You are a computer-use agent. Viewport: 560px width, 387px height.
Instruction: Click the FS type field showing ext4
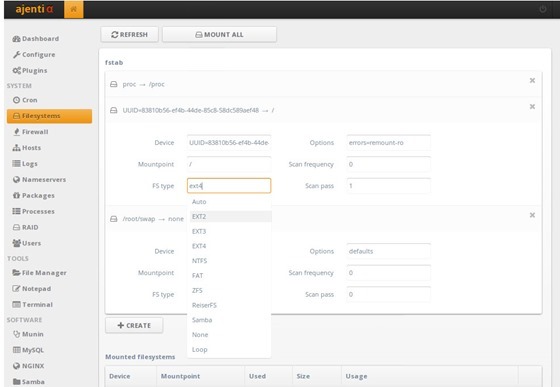click(229, 186)
